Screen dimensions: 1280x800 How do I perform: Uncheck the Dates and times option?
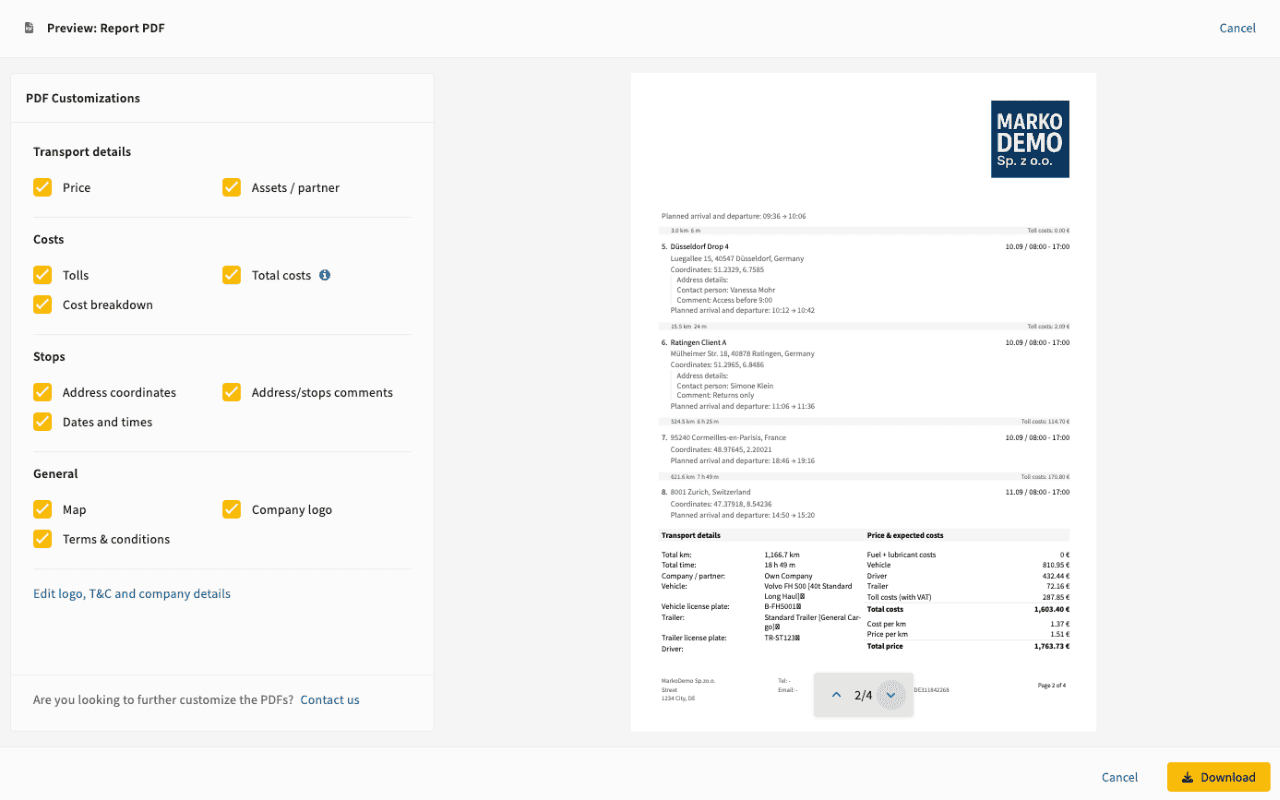point(42,422)
